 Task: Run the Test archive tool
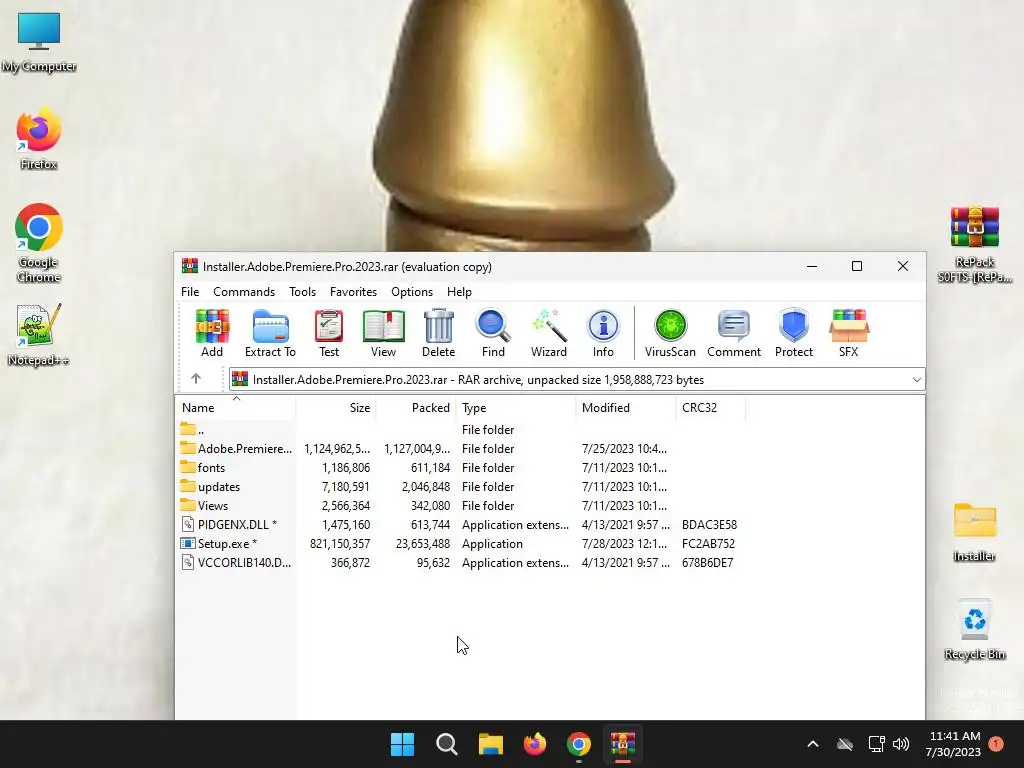[328, 333]
